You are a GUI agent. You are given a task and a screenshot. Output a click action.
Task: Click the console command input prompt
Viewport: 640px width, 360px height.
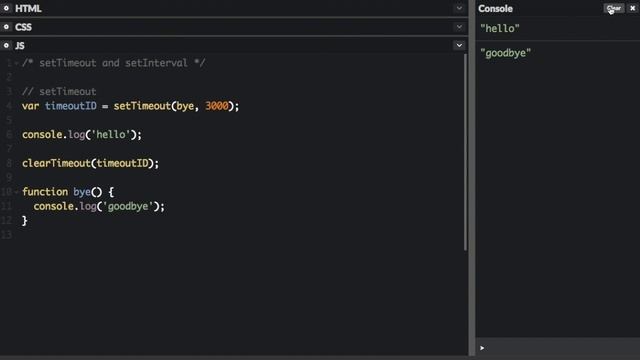(x=558, y=348)
